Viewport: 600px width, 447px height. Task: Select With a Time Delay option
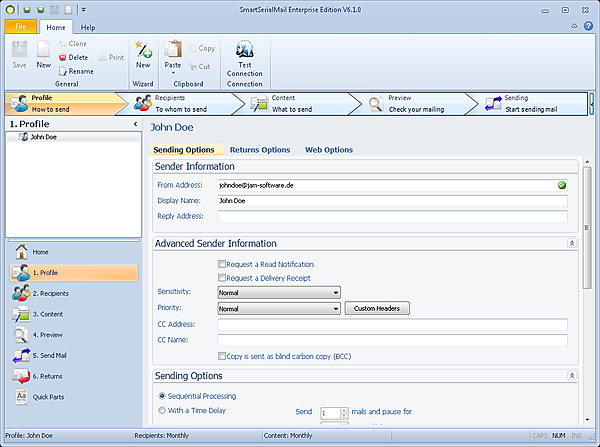pos(163,410)
